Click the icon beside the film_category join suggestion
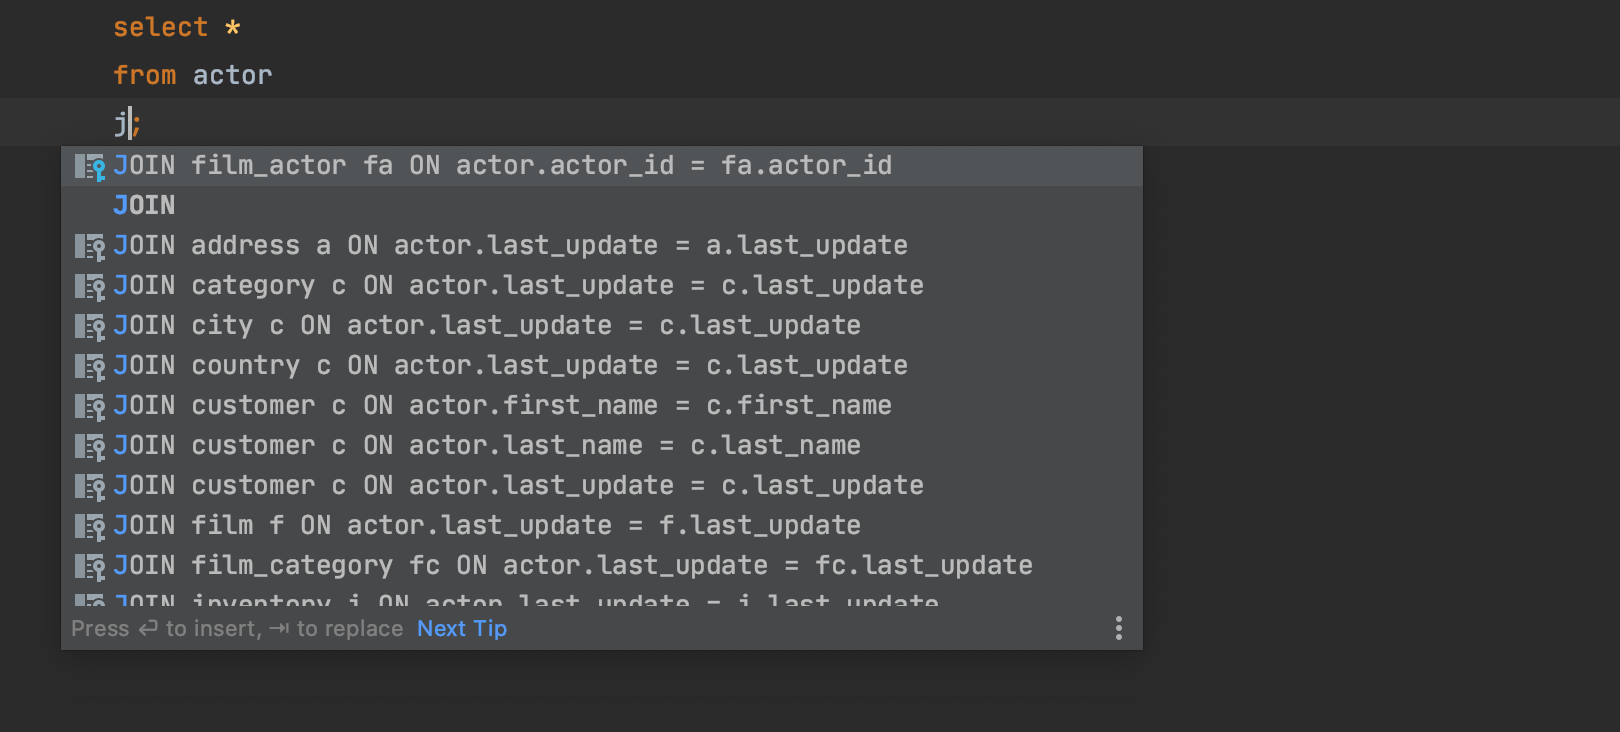The height and width of the screenshot is (732, 1620). pyautogui.click(x=90, y=567)
